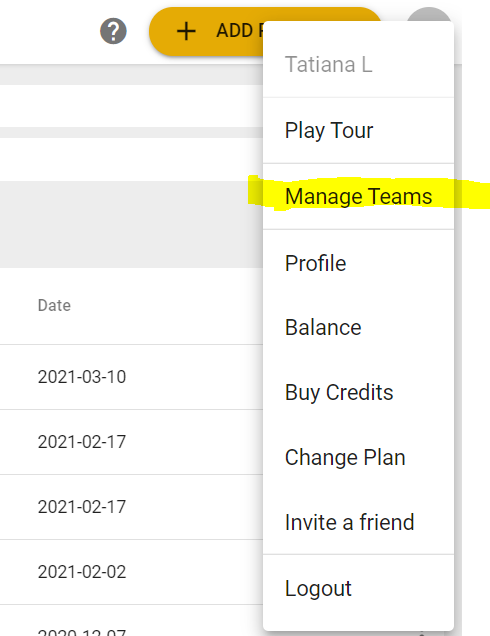This screenshot has height=636, width=490.
Task: Open the lower 2021-02-17 row
Action: (x=131, y=507)
